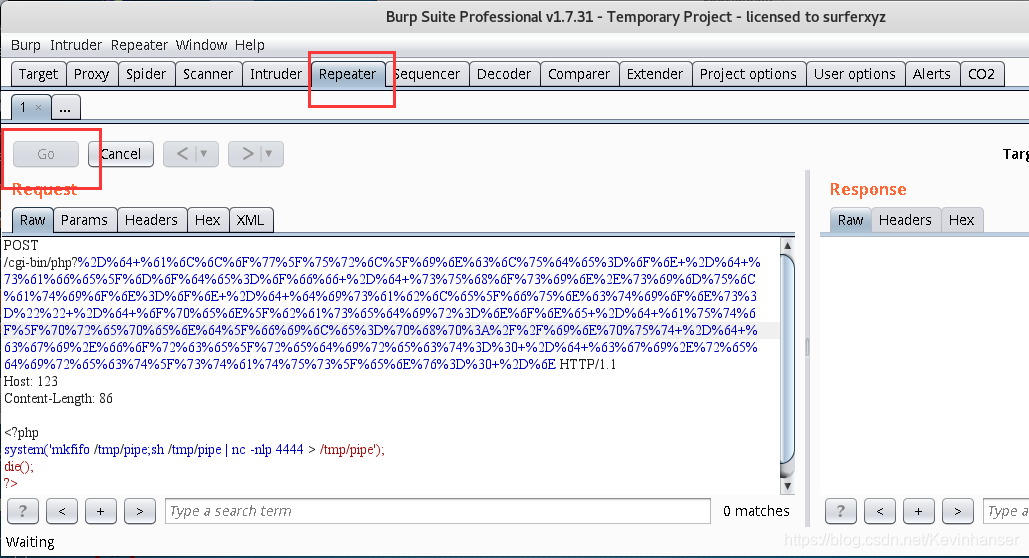Close Repeater tab 1 with x
Image resolution: width=1029 pixels, height=558 pixels.
click(39, 108)
